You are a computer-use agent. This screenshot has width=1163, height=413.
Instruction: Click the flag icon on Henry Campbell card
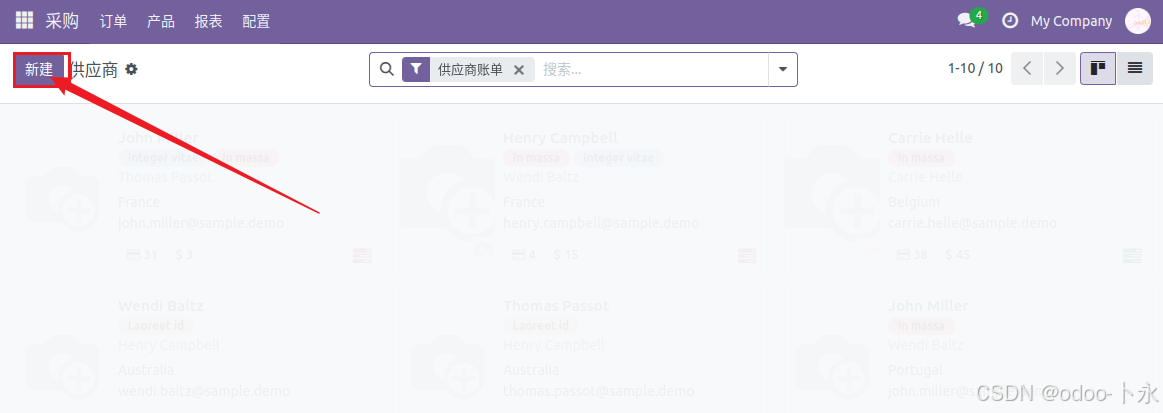pyautogui.click(x=747, y=256)
